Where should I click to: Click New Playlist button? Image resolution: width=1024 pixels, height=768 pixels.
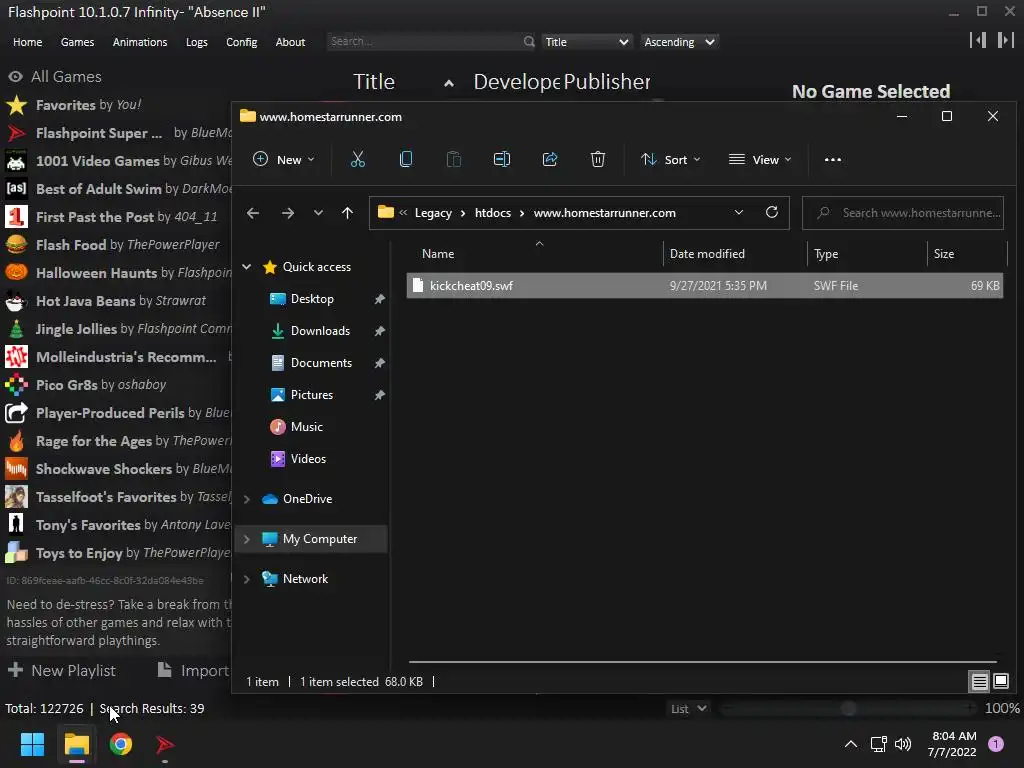[61, 671]
